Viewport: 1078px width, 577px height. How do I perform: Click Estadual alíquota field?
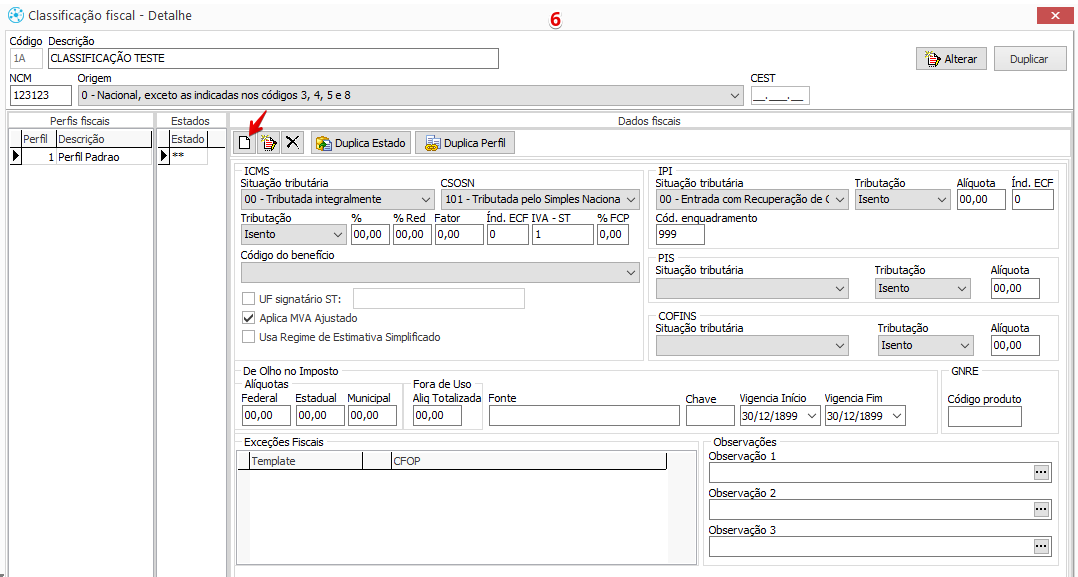(x=320, y=416)
